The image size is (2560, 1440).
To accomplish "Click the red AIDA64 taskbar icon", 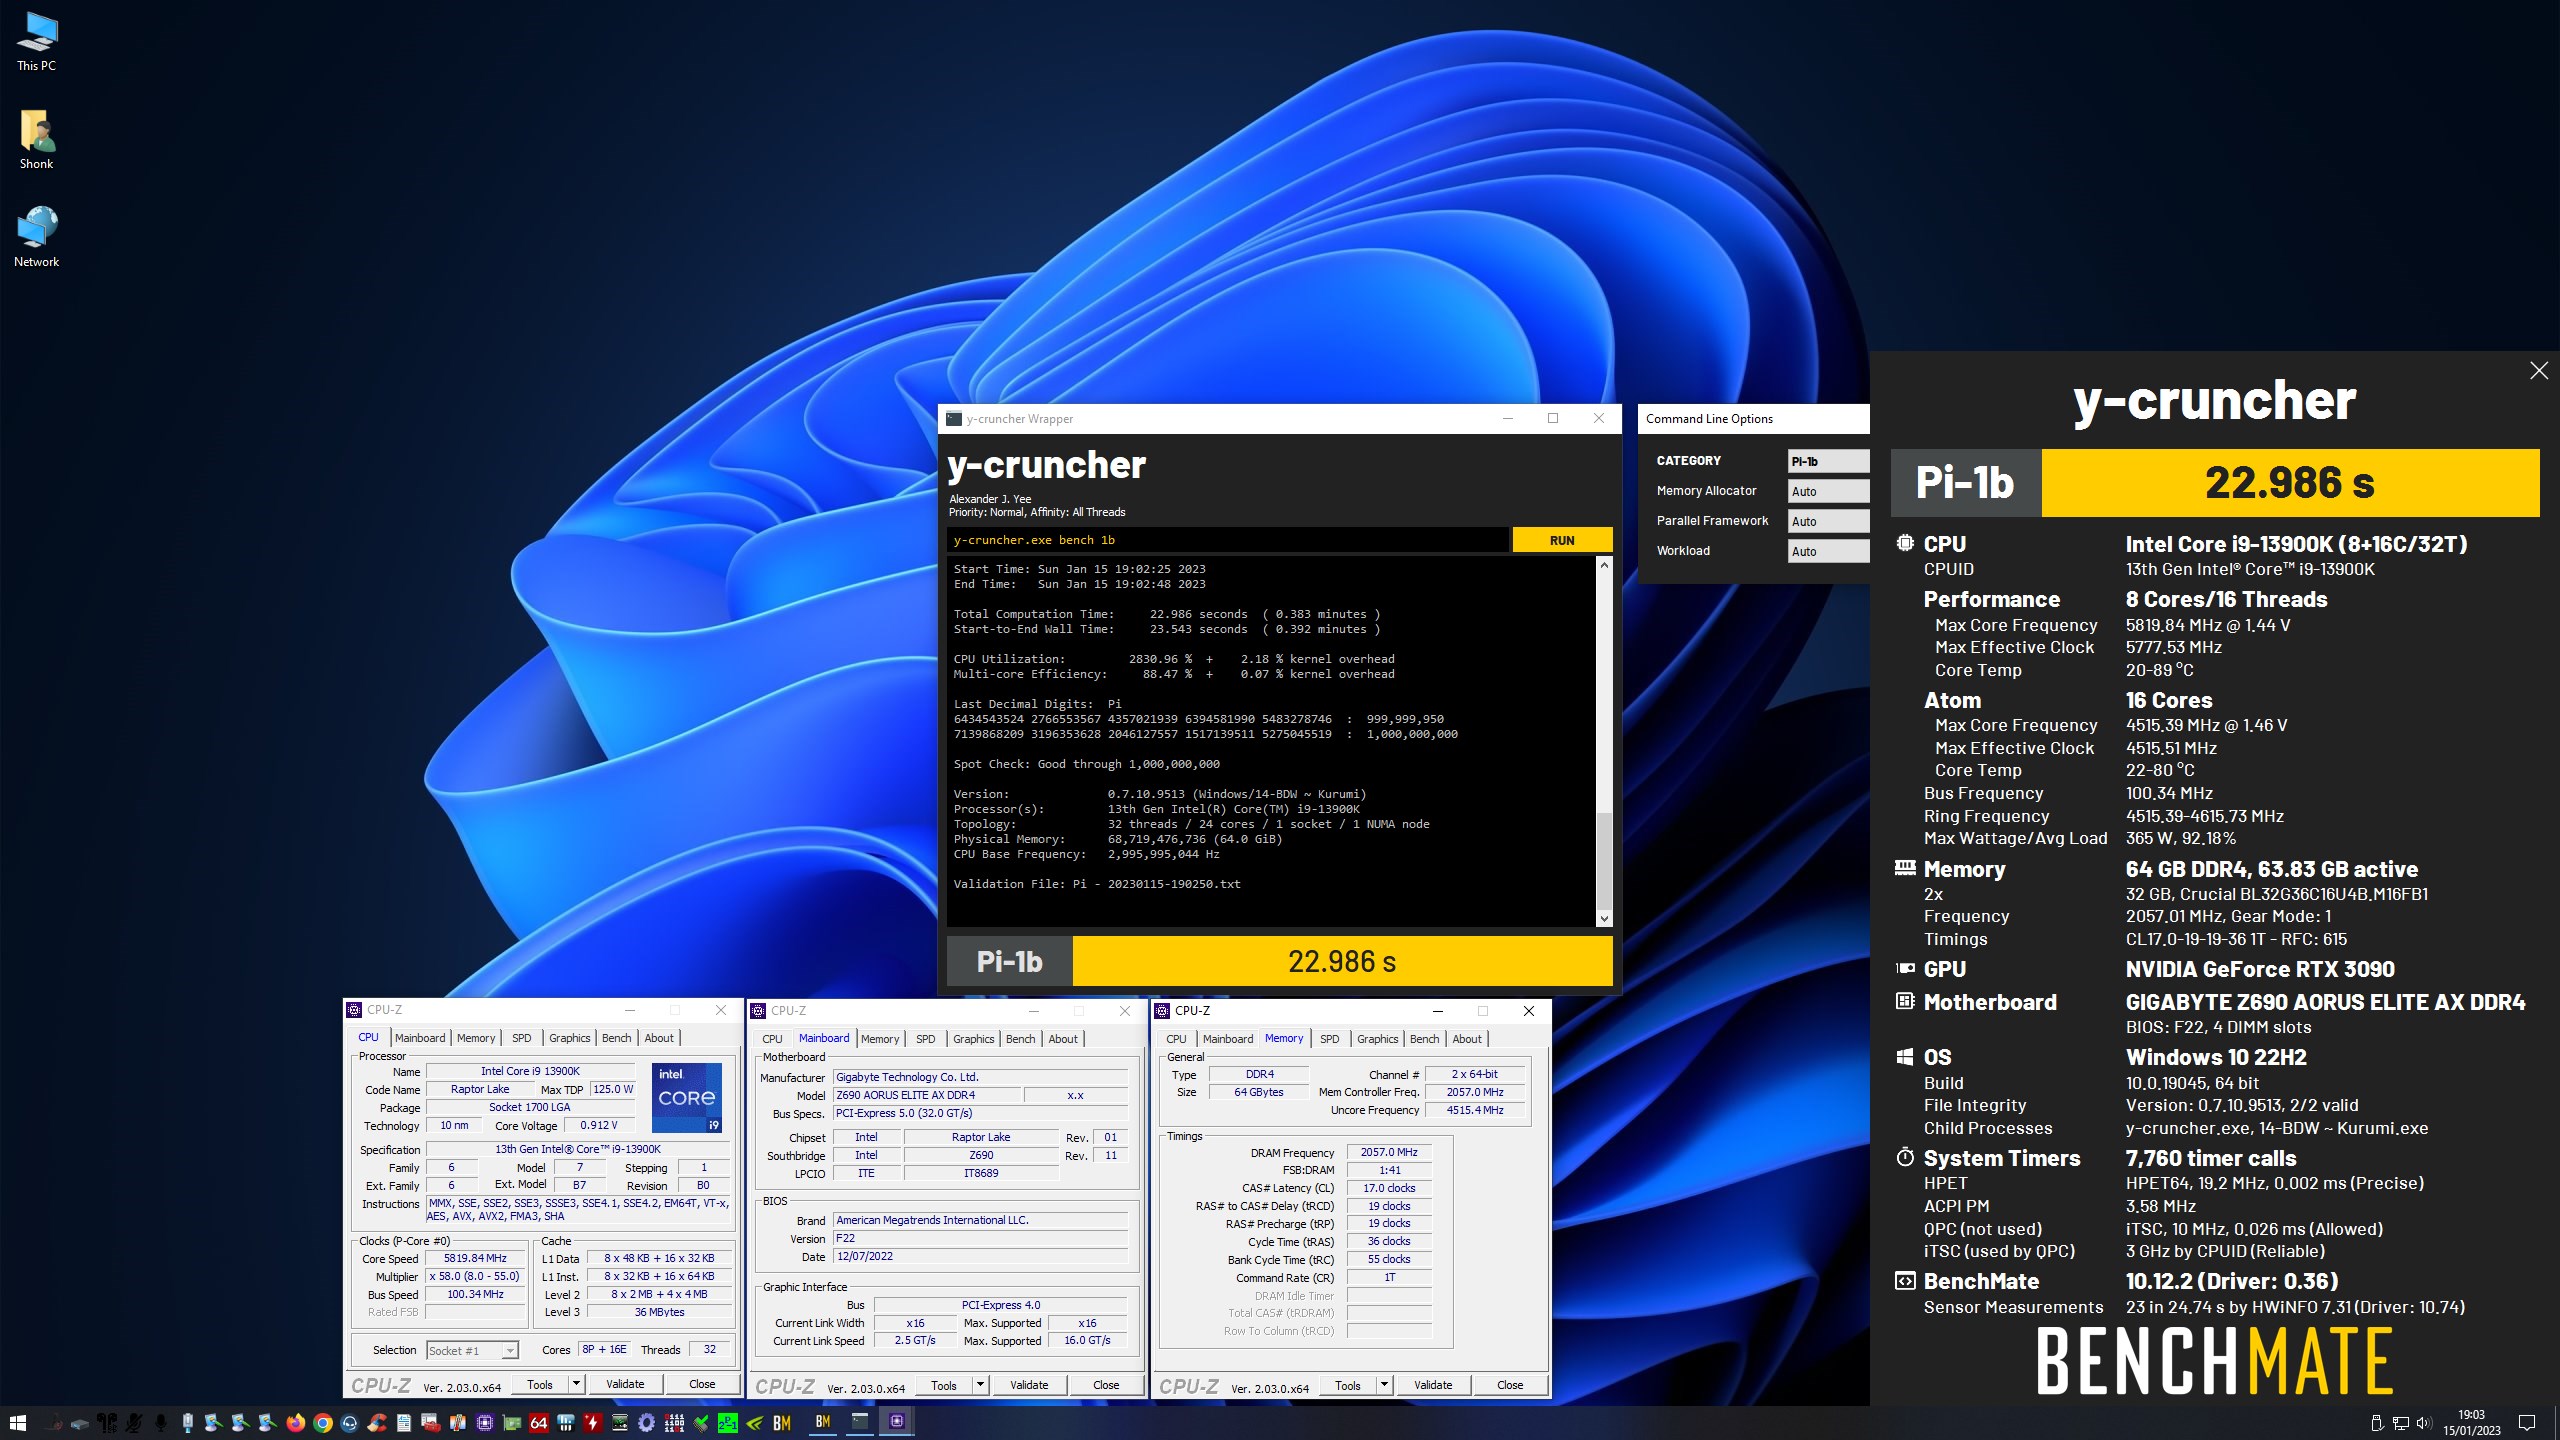I will pyautogui.click(x=538, y=1423).
